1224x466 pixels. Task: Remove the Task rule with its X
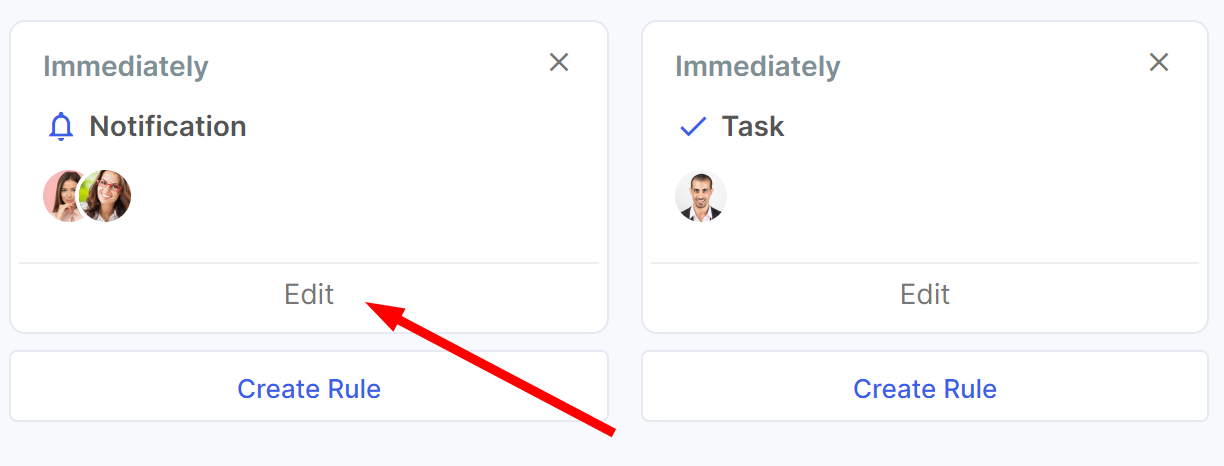[x=1159, y=62]
